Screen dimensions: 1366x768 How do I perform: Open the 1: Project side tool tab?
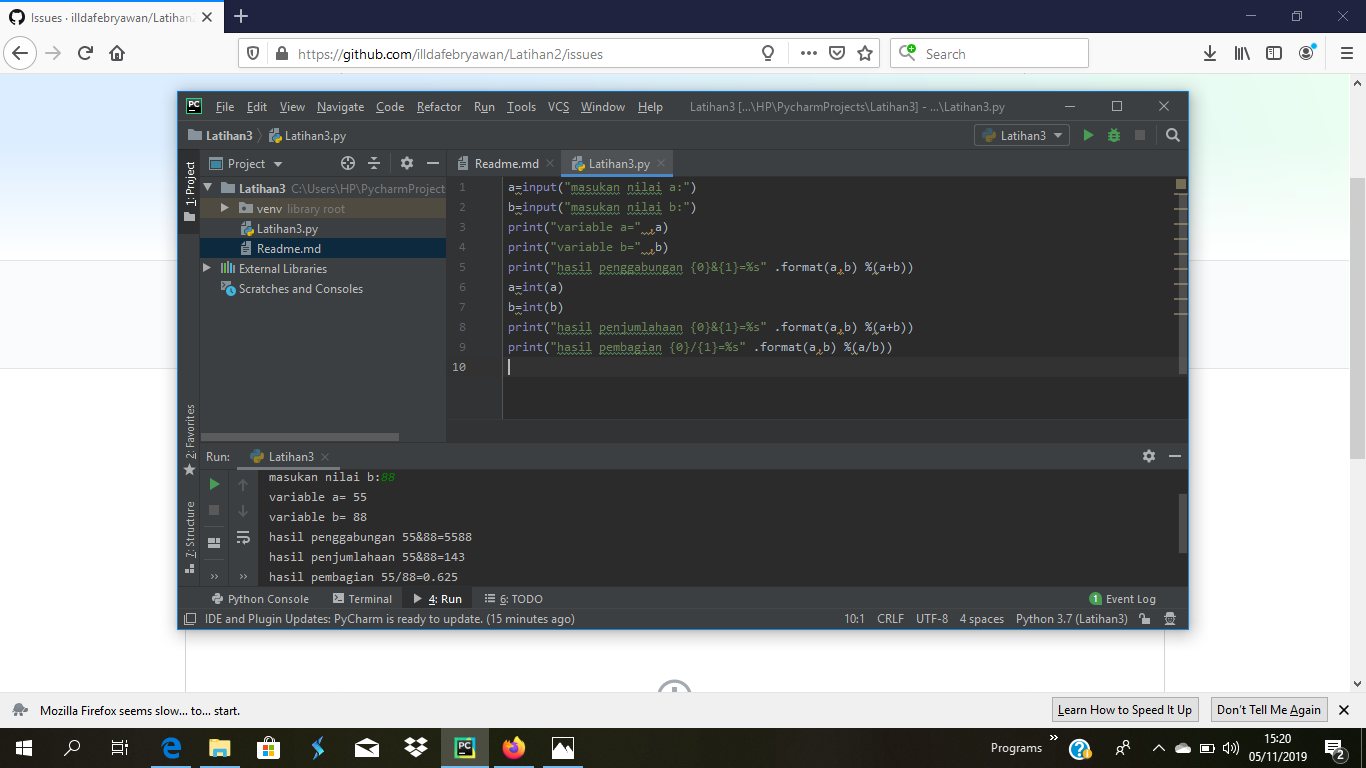[x=189, y=190]
